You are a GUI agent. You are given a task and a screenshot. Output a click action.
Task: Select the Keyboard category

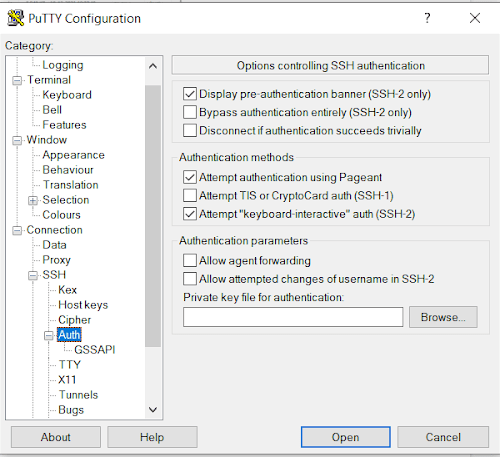[x=67, y=95]
